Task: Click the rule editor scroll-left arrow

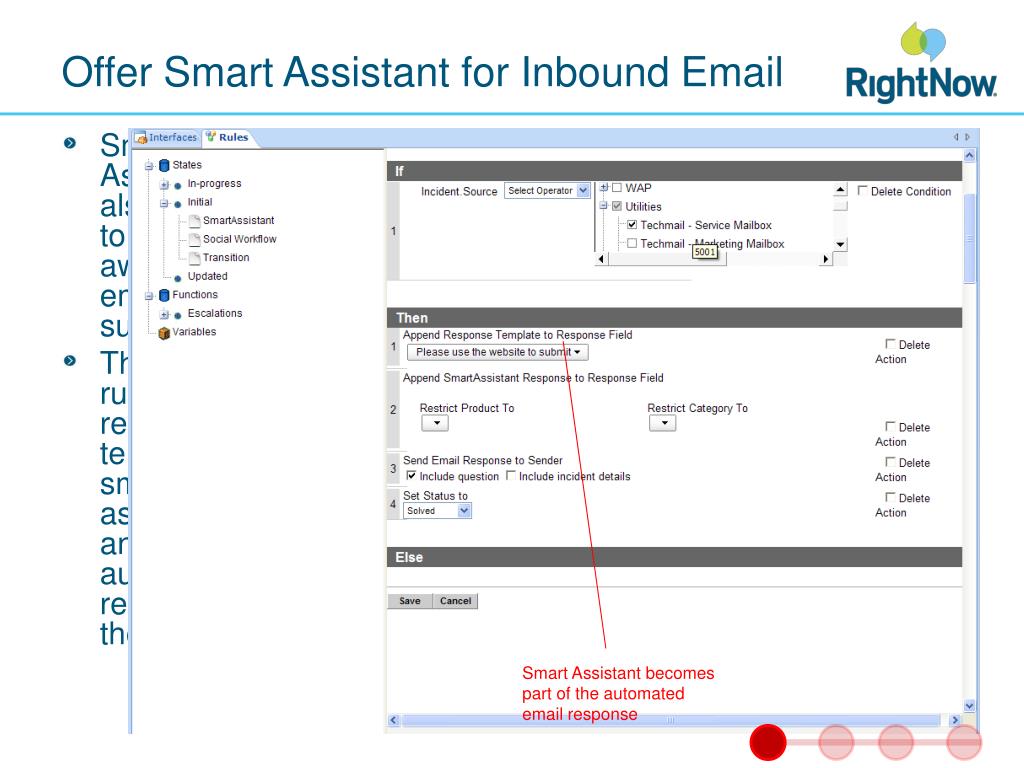Action: coord(393,720)
